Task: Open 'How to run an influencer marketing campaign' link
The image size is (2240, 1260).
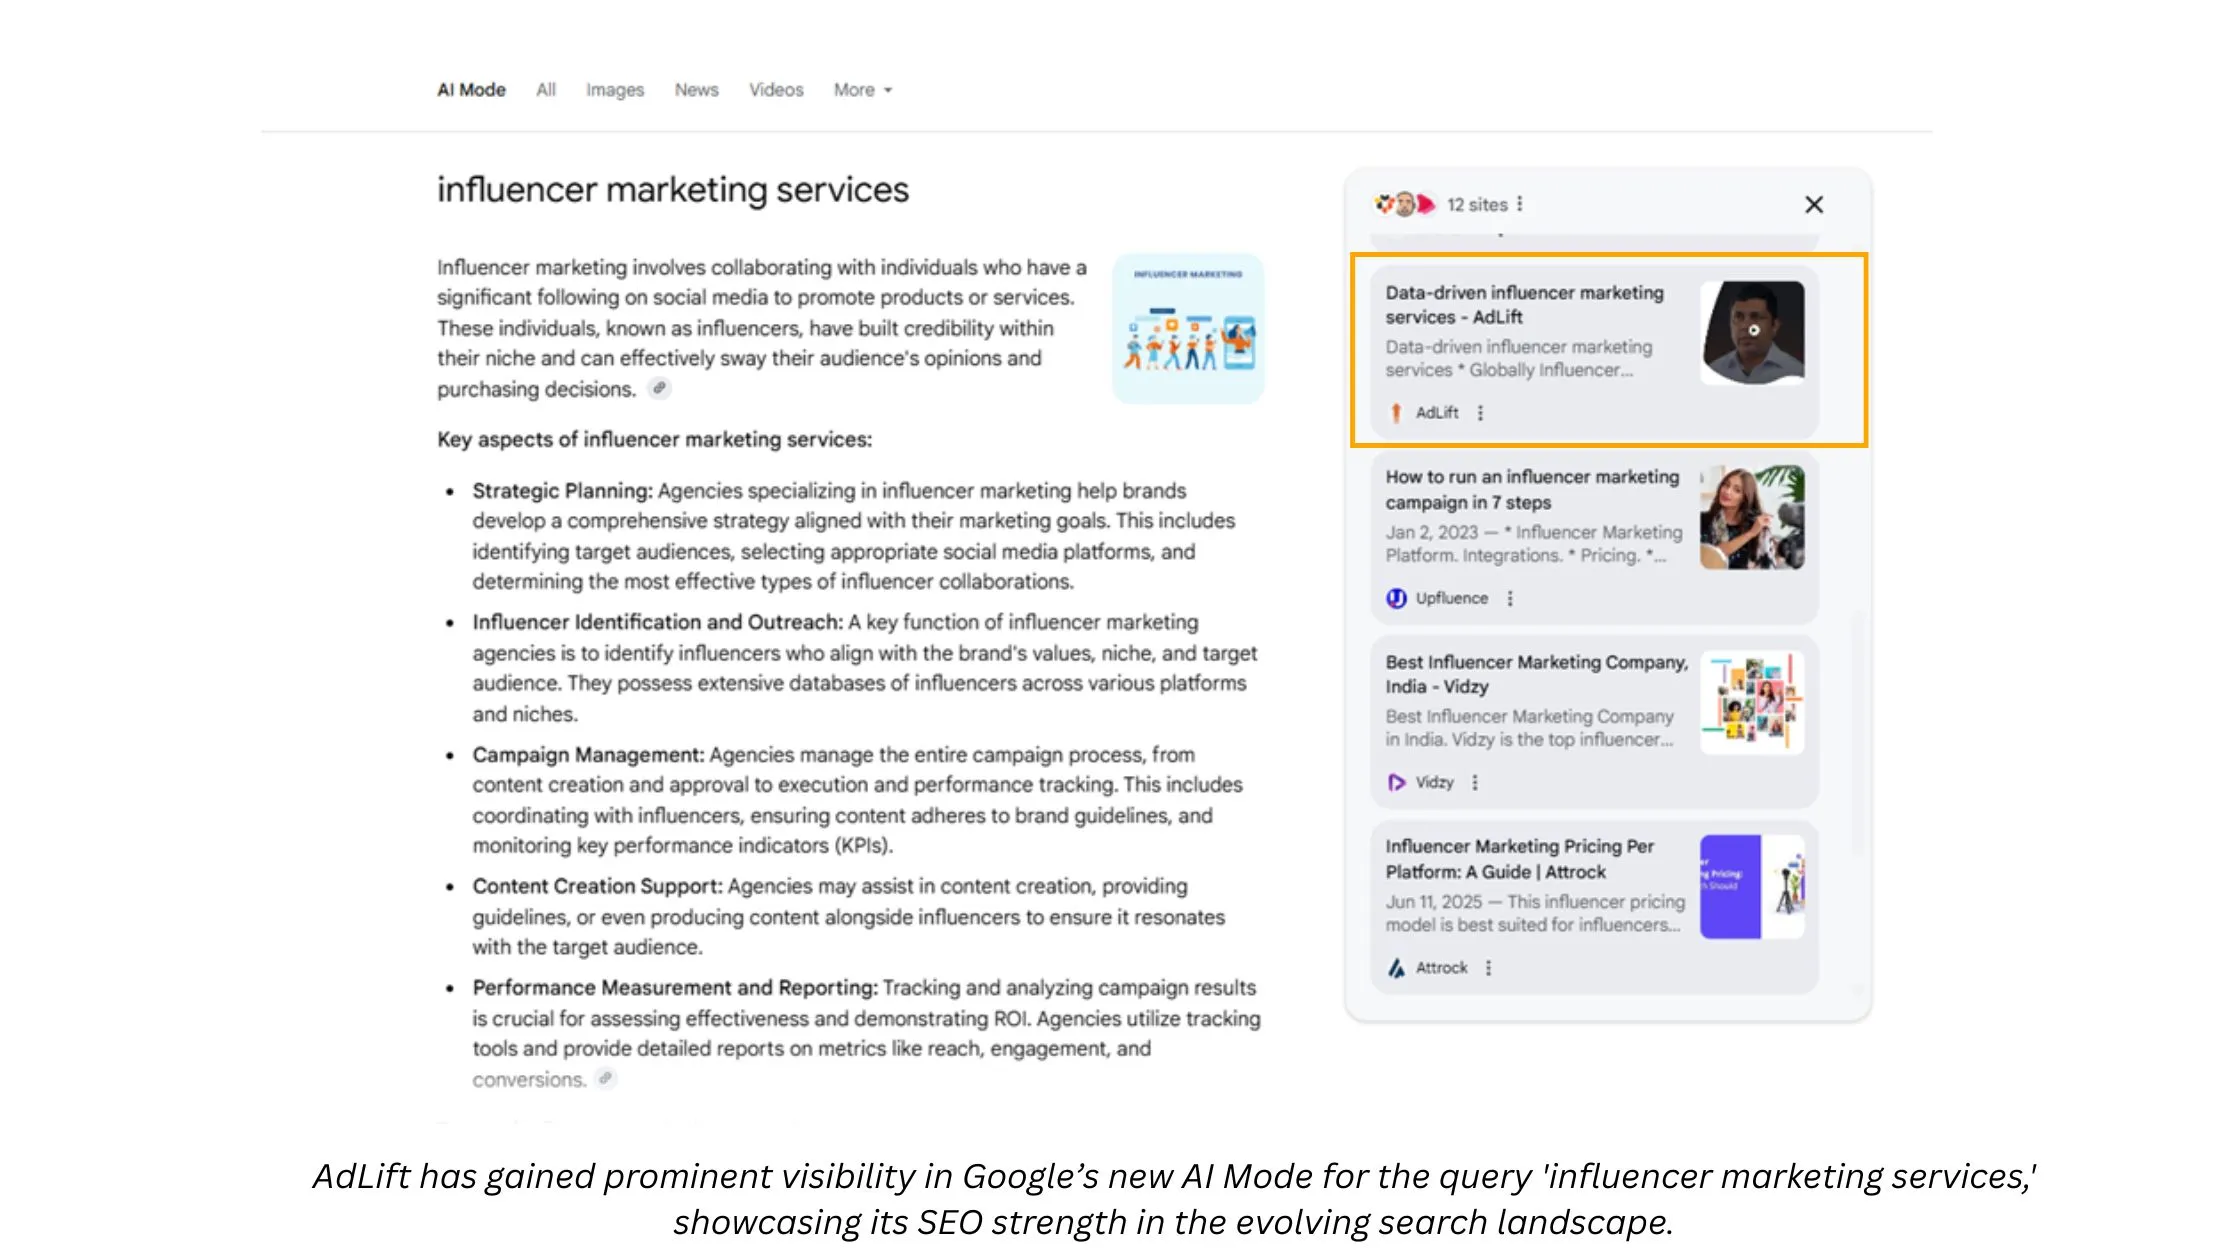Action: (1532, 490)
